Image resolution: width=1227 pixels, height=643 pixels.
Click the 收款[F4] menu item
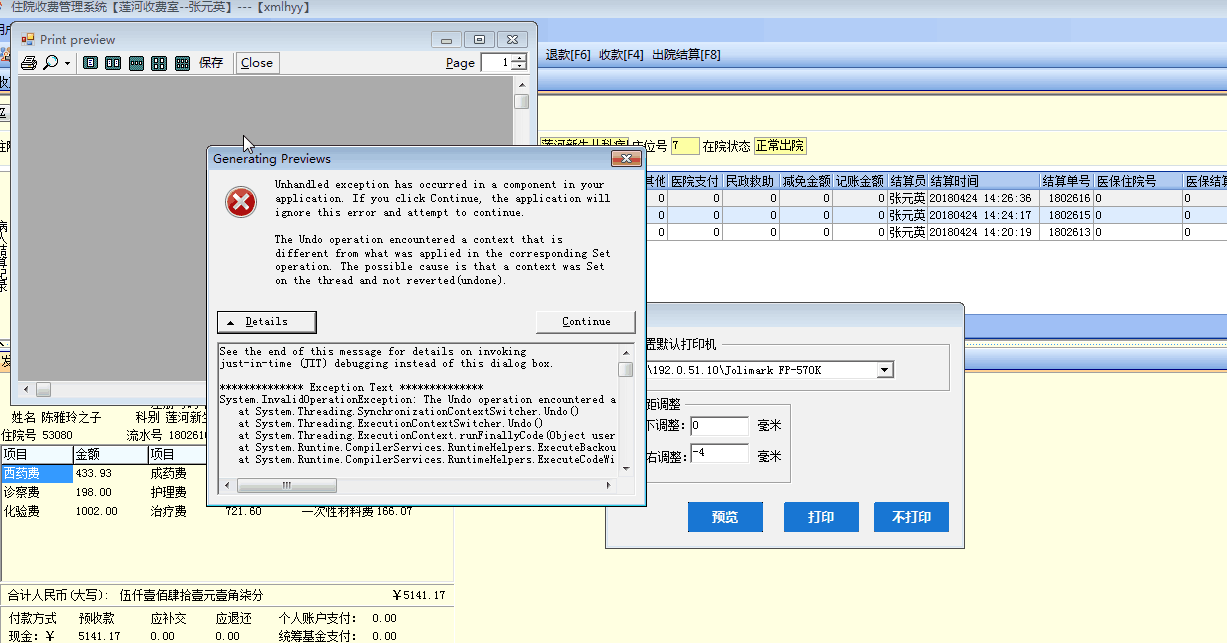point(621,55)
